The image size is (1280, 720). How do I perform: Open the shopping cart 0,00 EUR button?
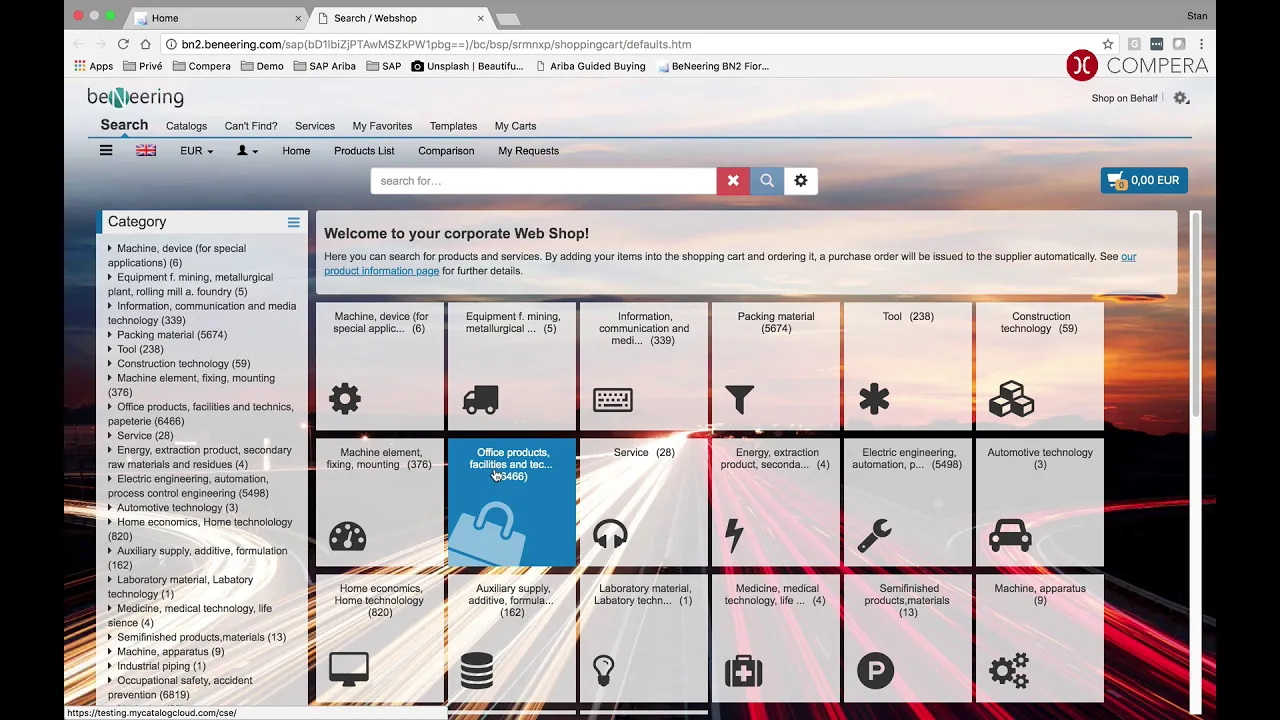[x=1144, y=180]
